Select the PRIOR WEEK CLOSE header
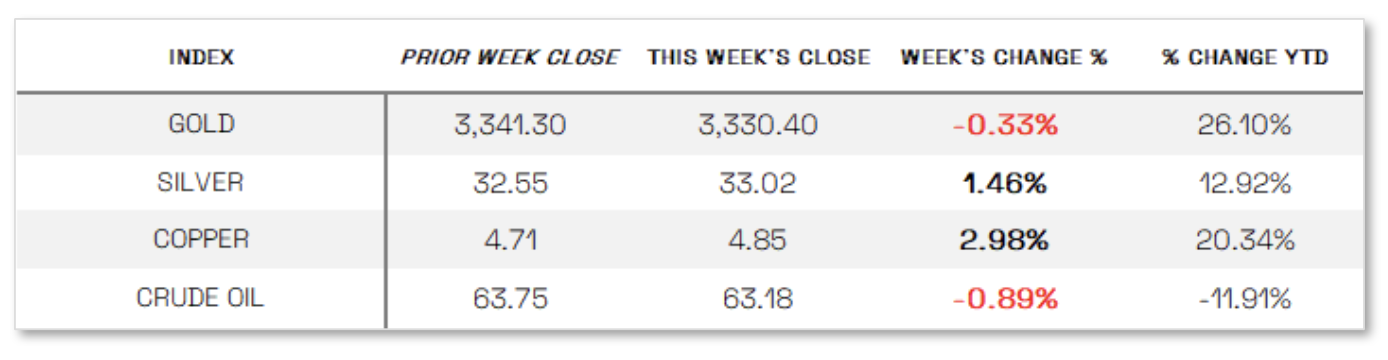Screen dimensions: 1388x360 coord(509,57)
